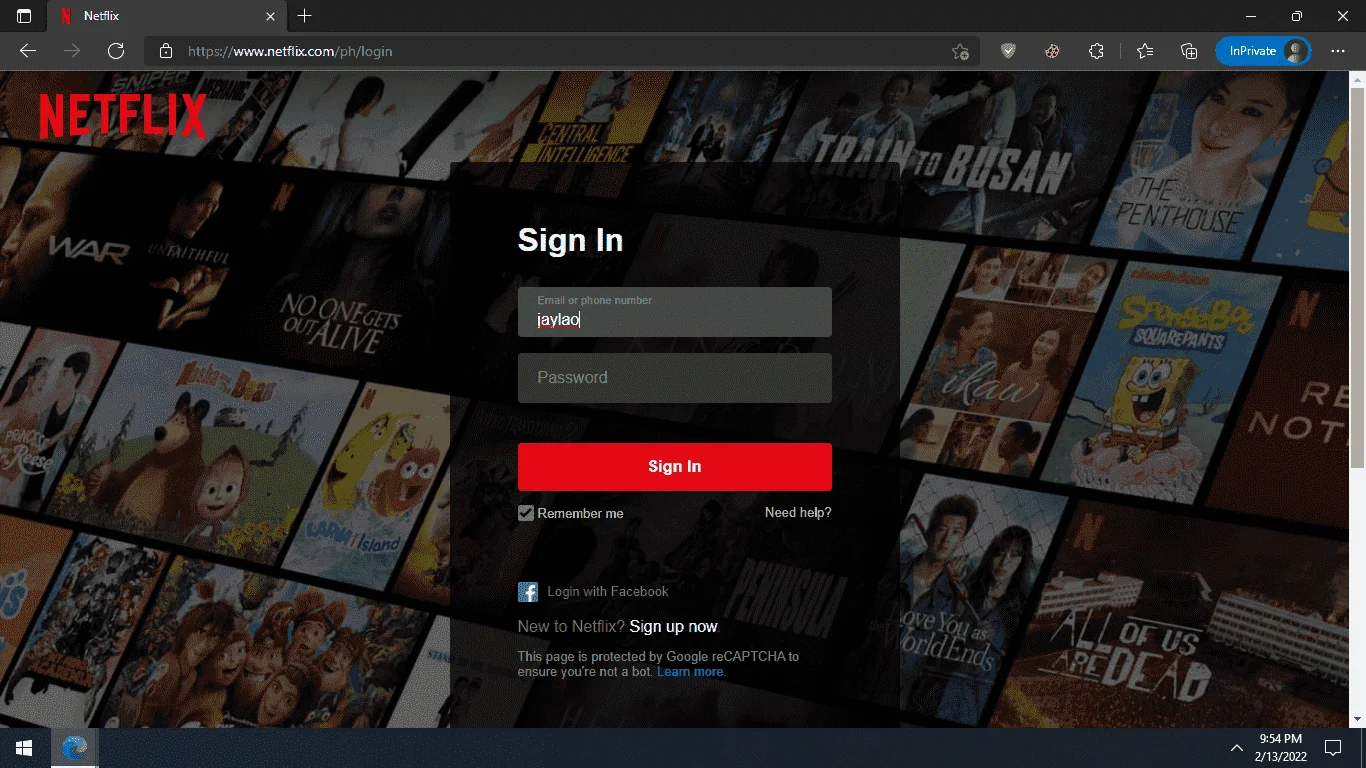Toggle the Remember me checkbox
Screen dimensions: 1366x768
point(526,513)
